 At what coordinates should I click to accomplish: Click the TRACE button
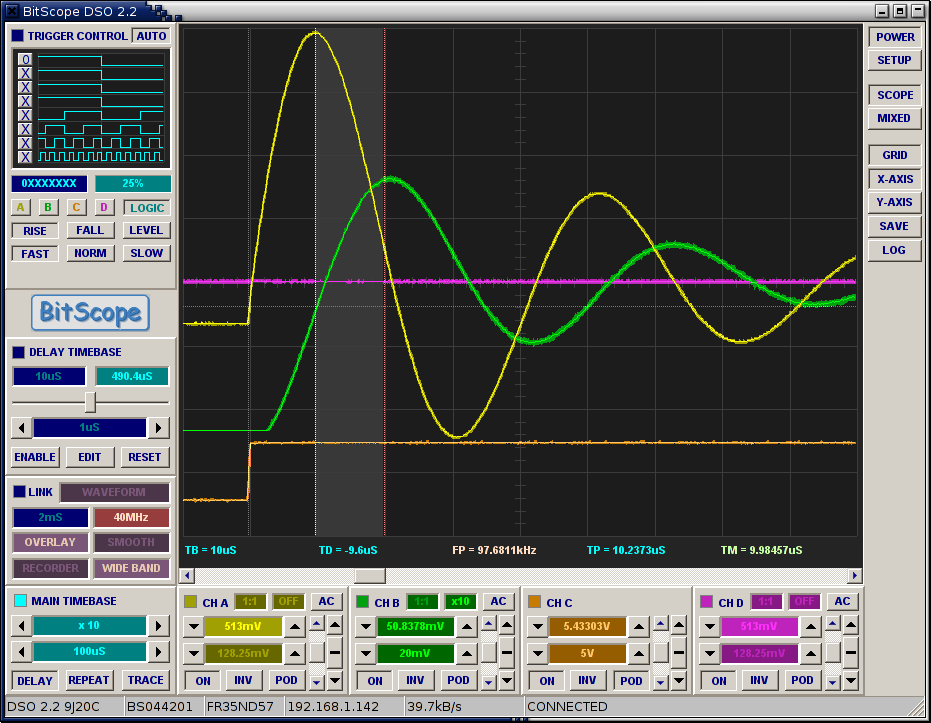(x=145, y=680)
